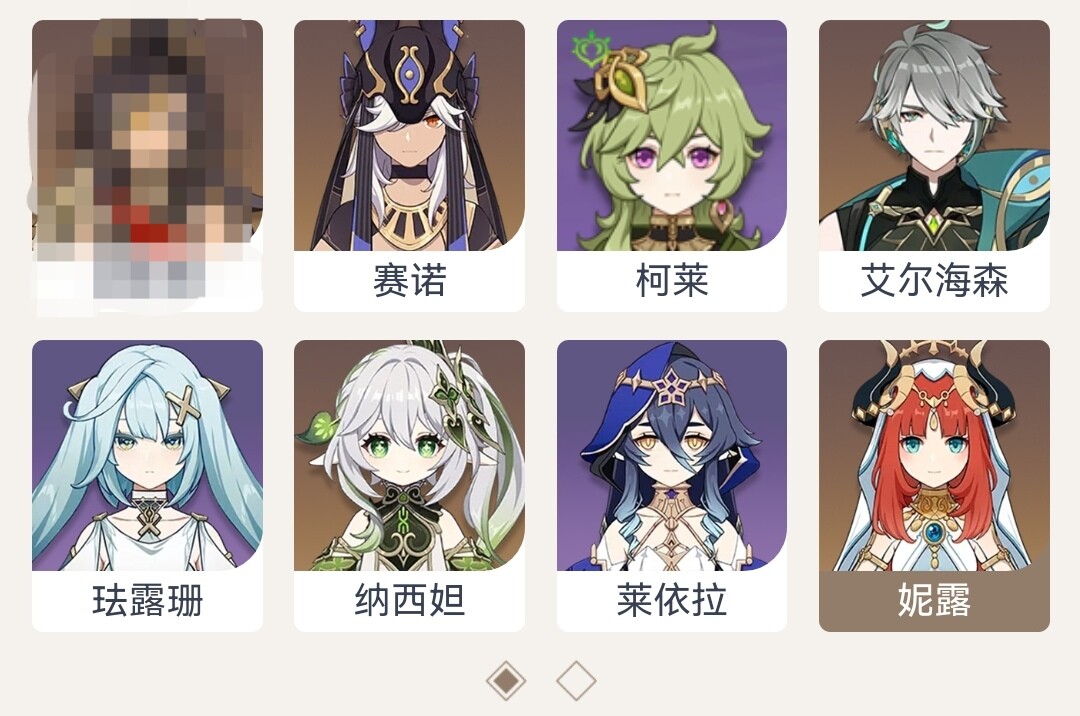Click the 莱依拉 name label
This screenshot has height=716, width=1080.
coord(672,600)
